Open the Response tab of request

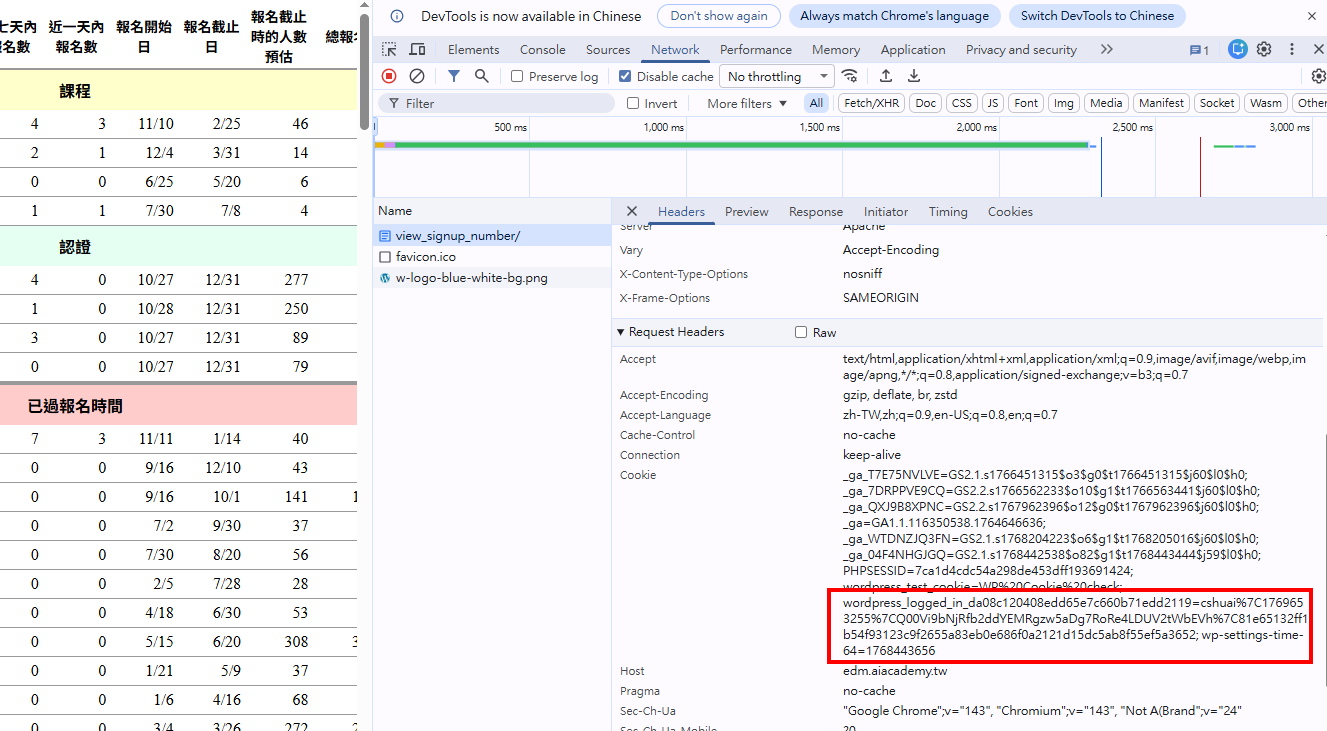(815, 211)
